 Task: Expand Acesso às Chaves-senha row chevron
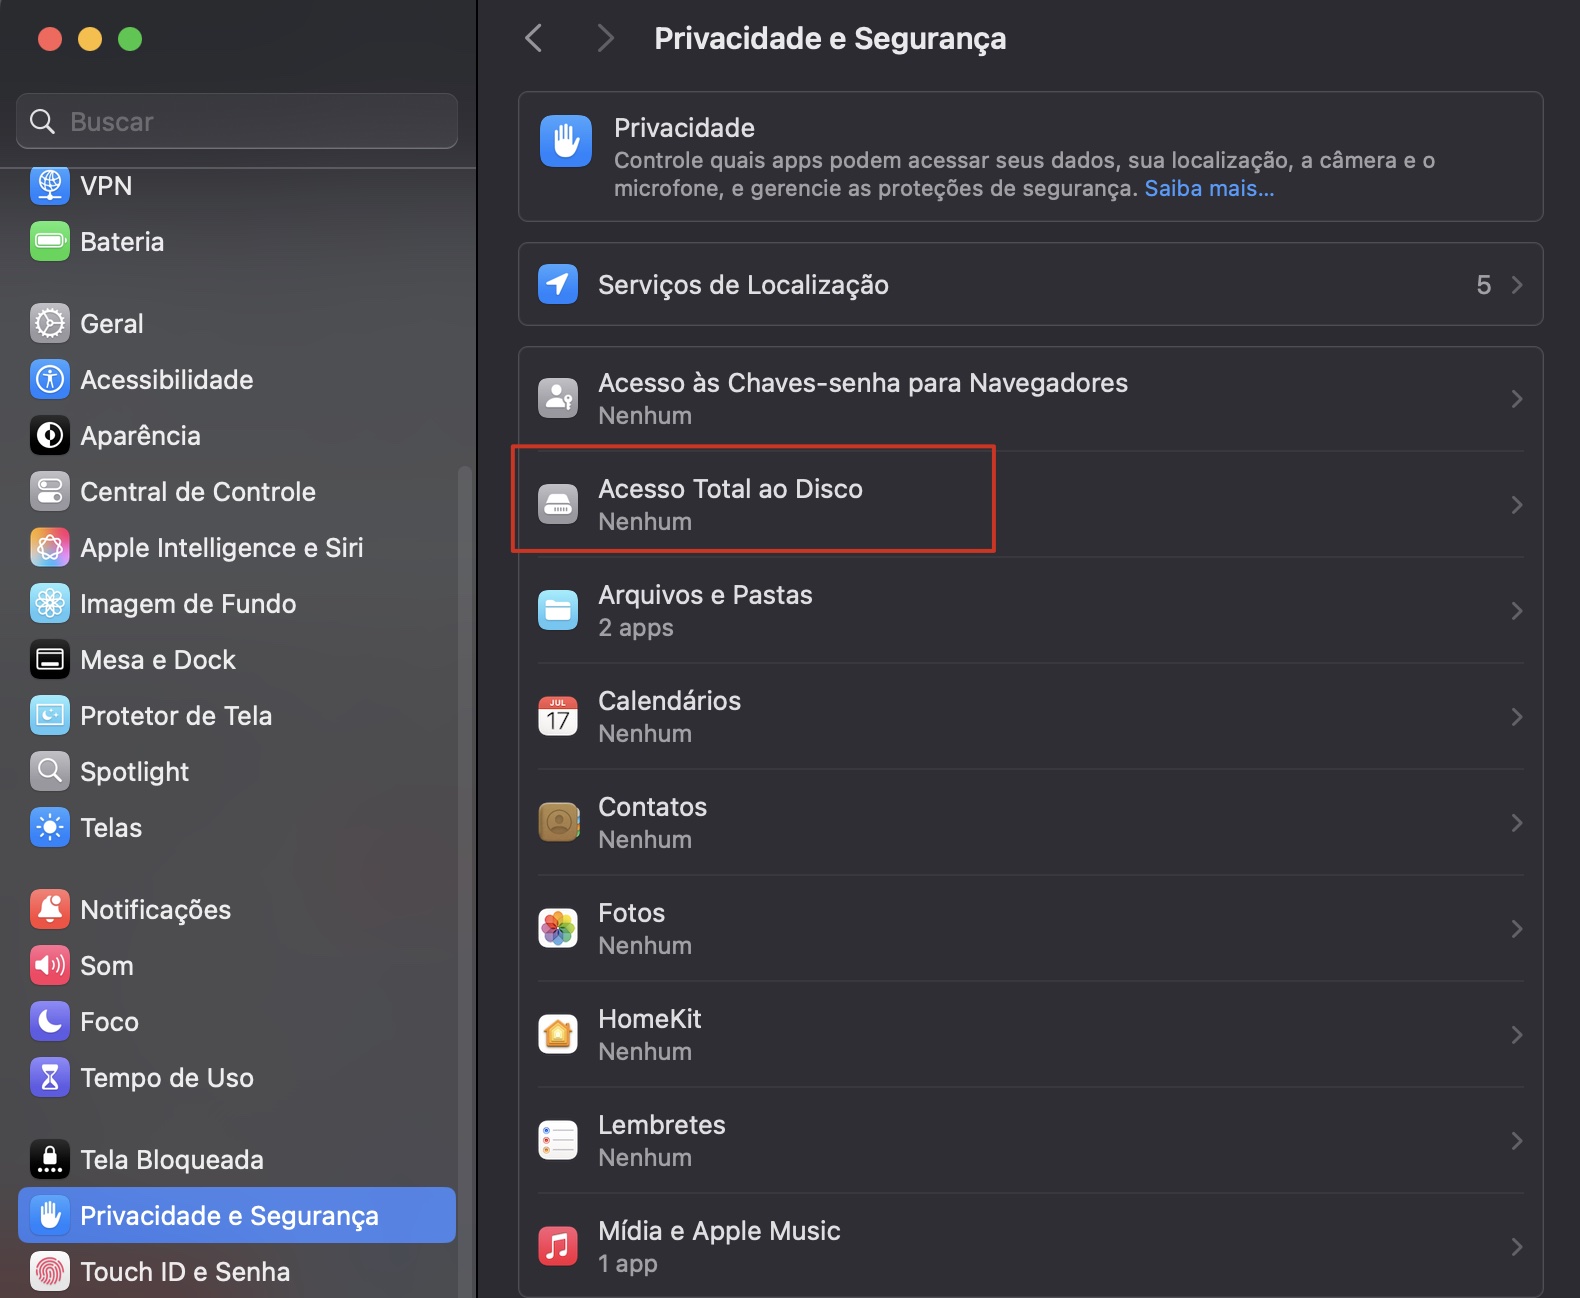point(1517,399)
